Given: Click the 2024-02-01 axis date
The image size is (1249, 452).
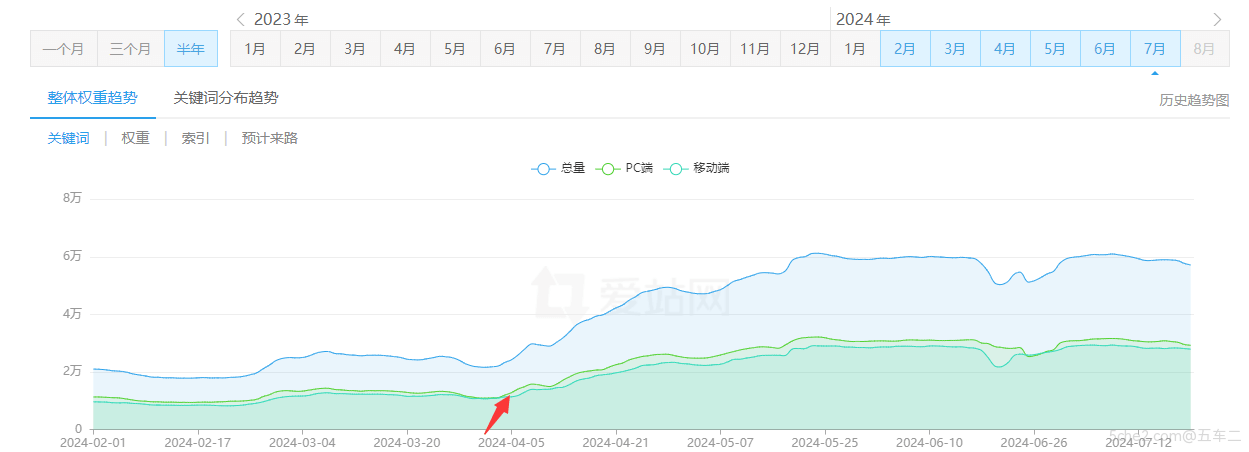Looking at the screenshot, I should tap(92, 441).
